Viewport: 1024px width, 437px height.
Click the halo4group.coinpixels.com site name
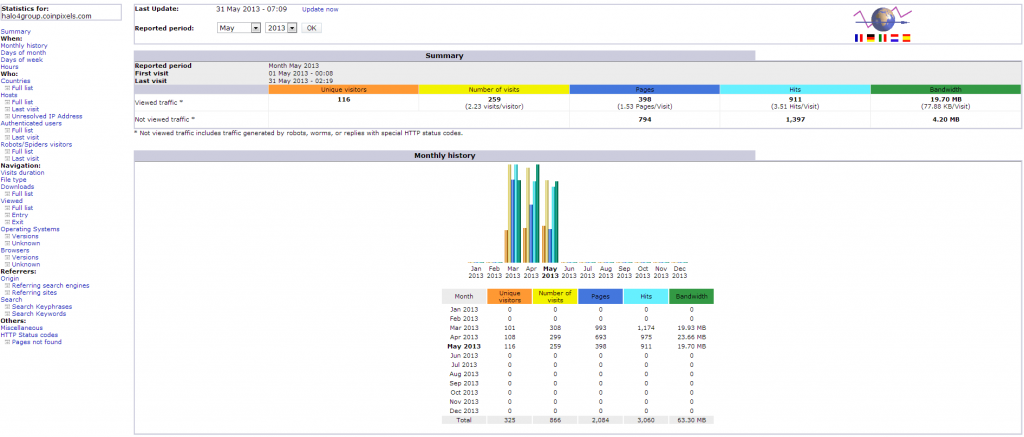[46, 16]
